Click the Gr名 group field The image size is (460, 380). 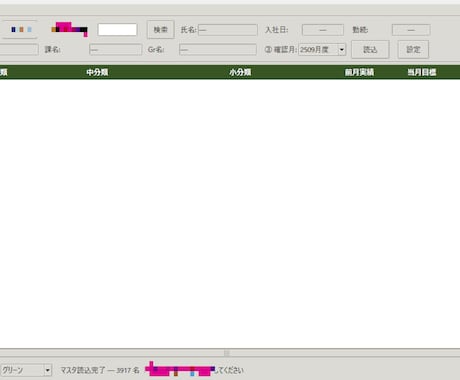coord(218,50)
